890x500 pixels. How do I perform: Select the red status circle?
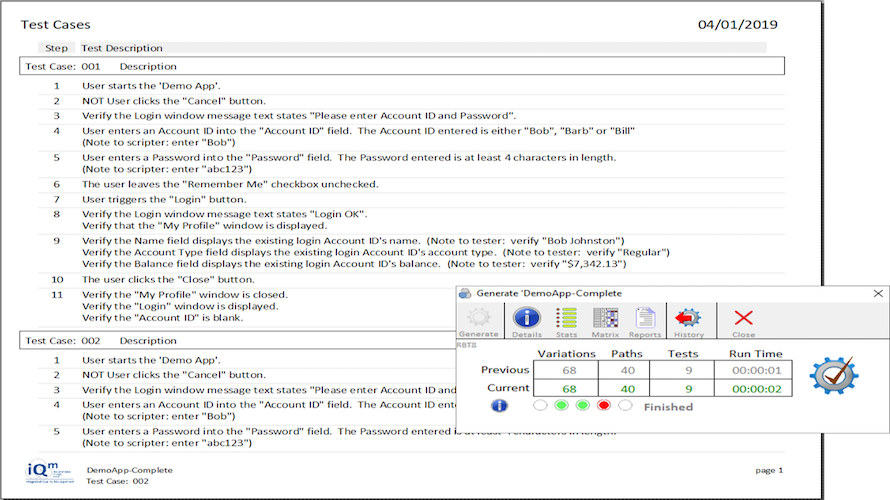pos(604,405)
